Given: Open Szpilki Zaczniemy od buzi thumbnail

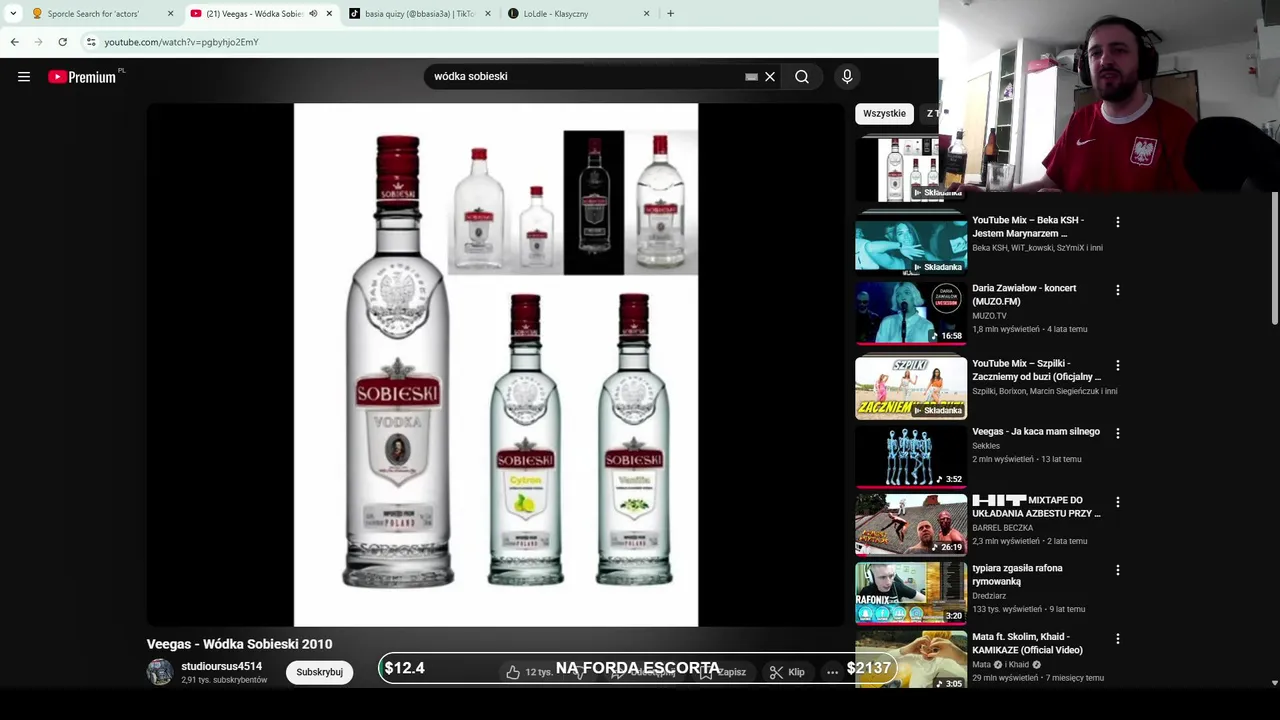Looking at the screenshot, I should [911, 388].
